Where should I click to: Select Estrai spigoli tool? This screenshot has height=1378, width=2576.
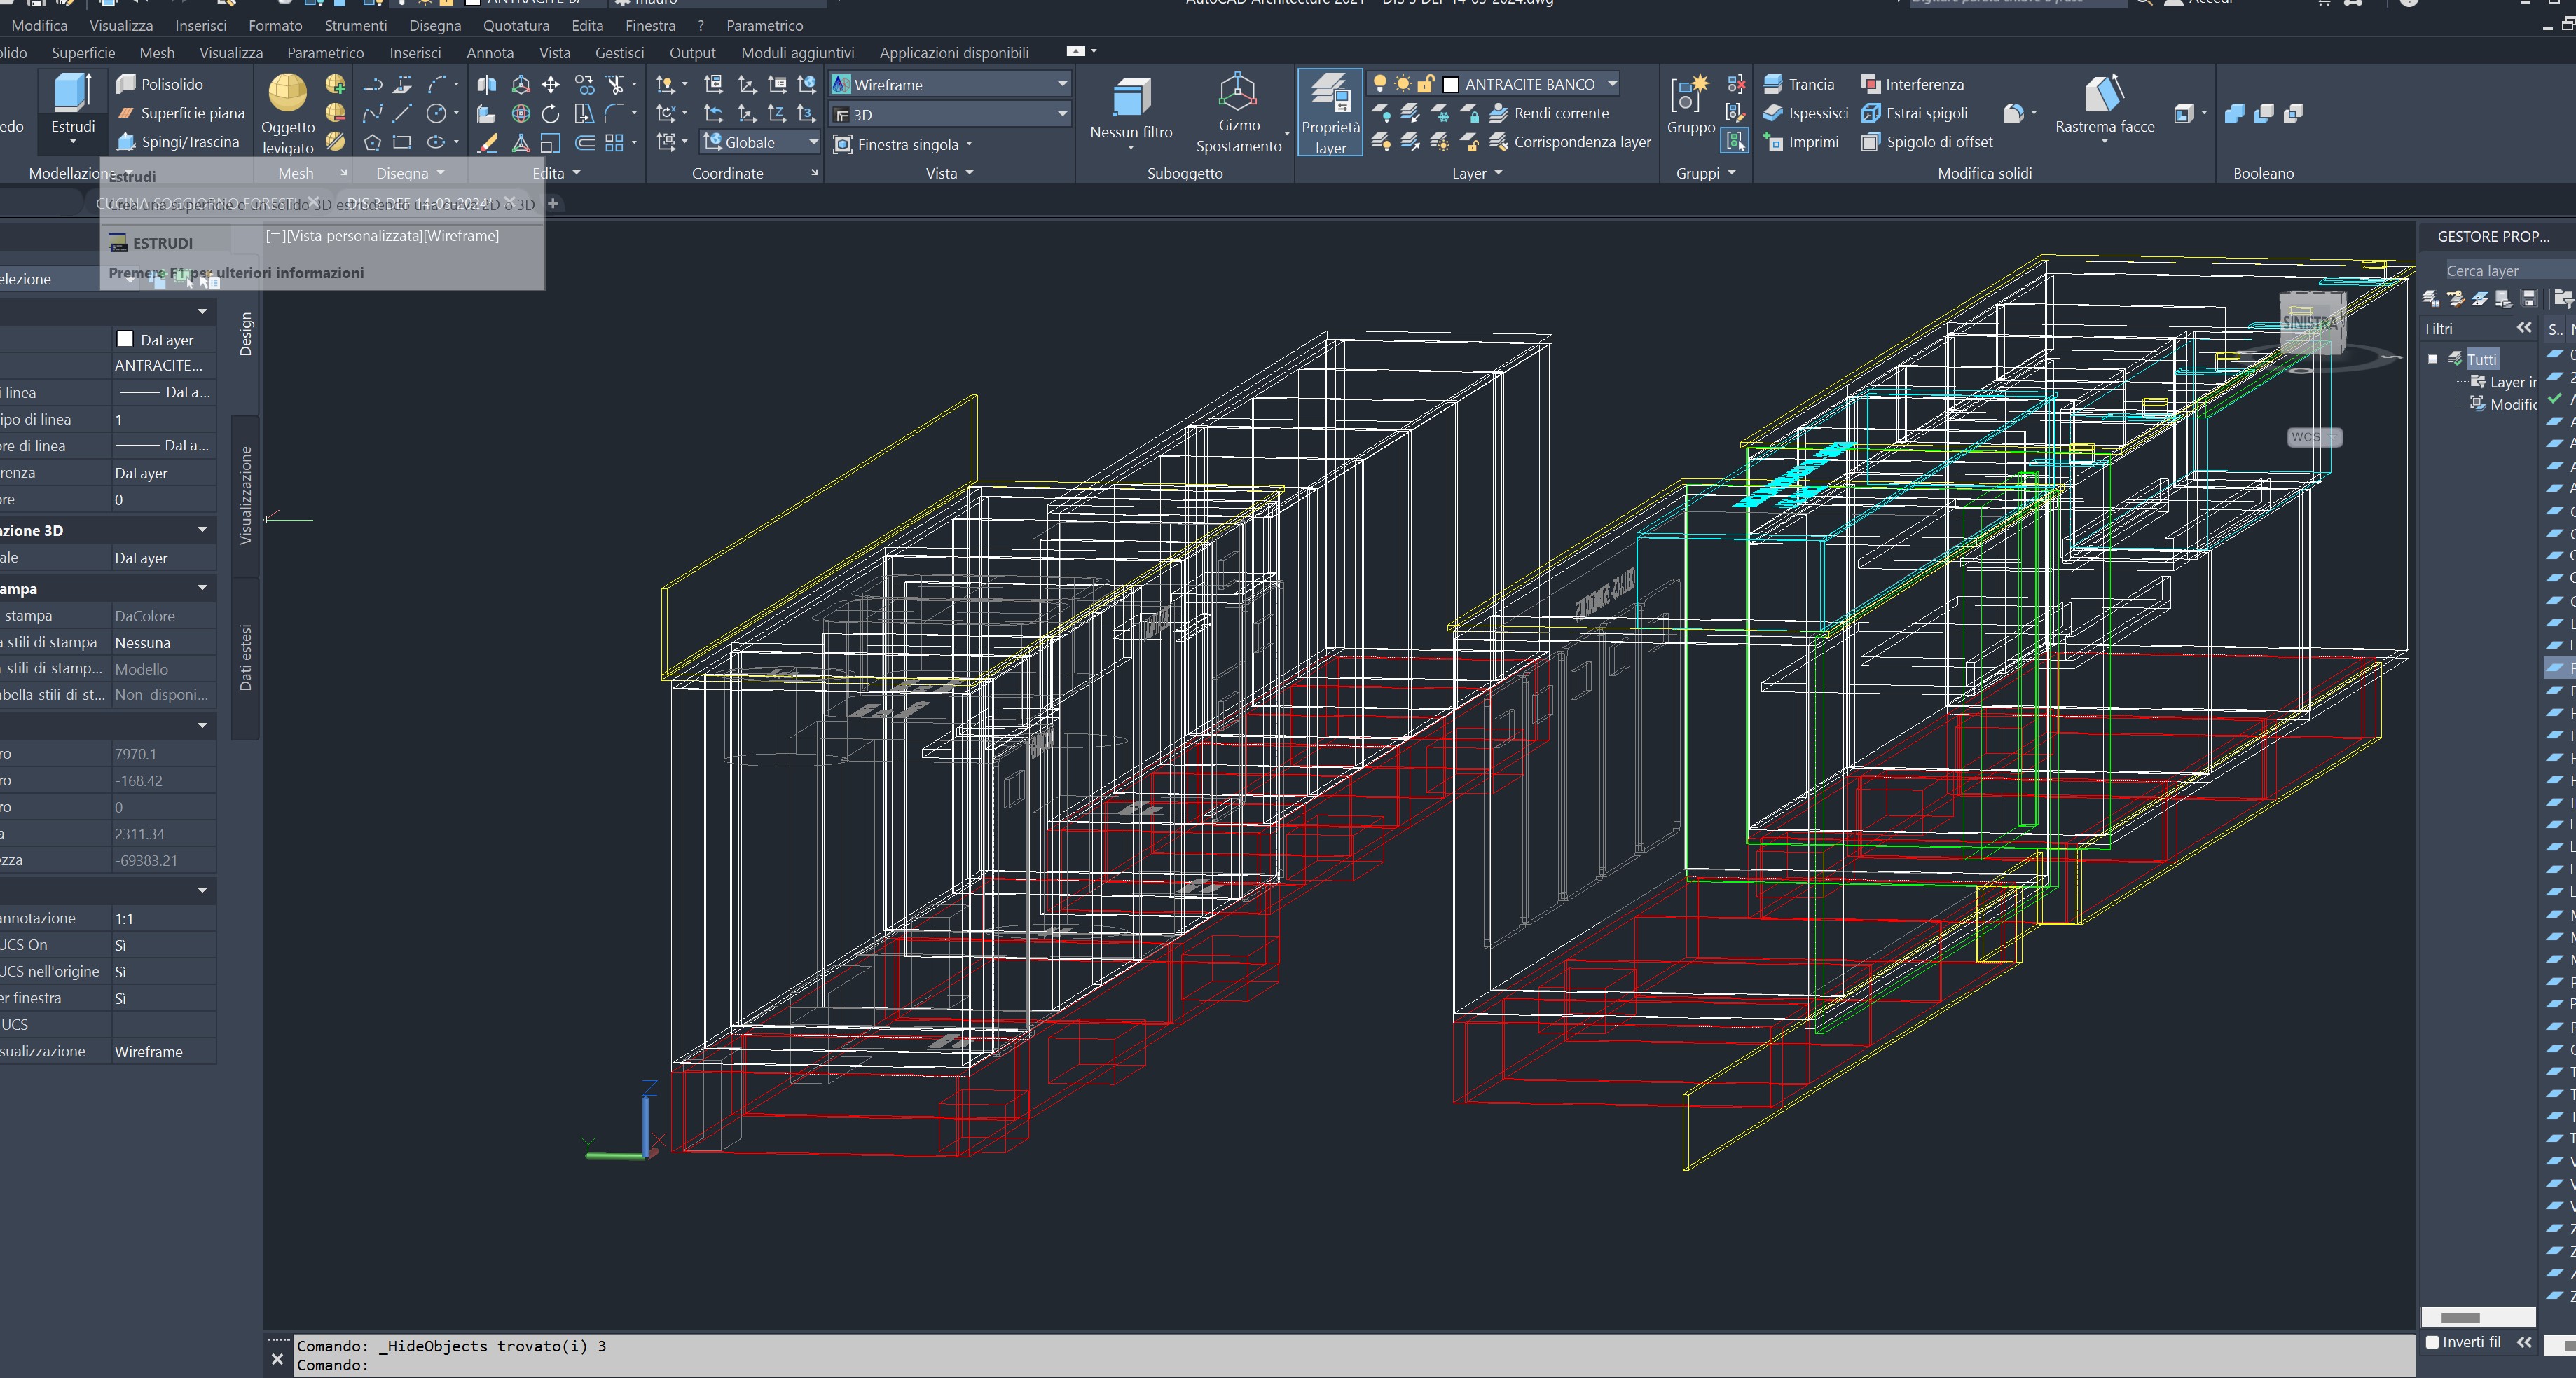coord(1914,113)
